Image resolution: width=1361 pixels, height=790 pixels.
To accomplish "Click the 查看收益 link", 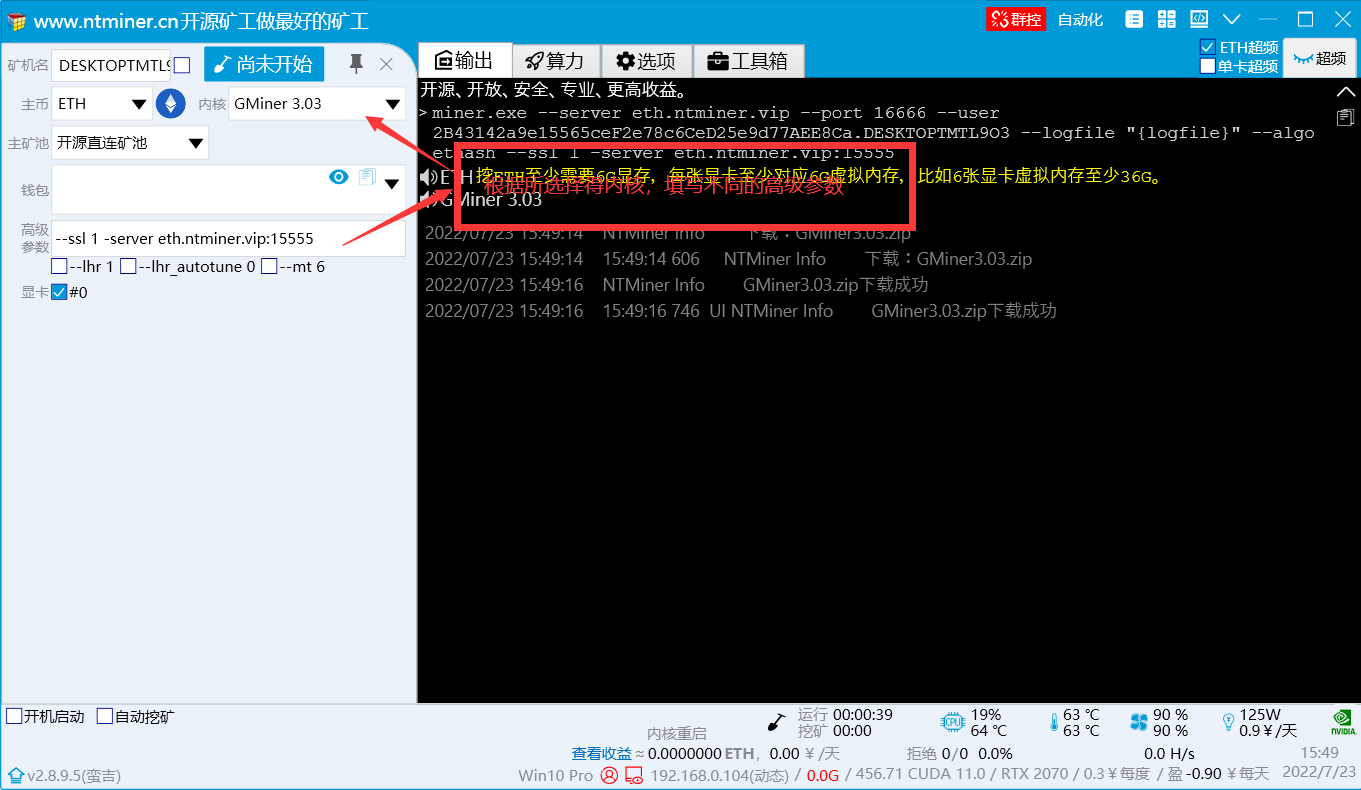I will tap(601, 753).
